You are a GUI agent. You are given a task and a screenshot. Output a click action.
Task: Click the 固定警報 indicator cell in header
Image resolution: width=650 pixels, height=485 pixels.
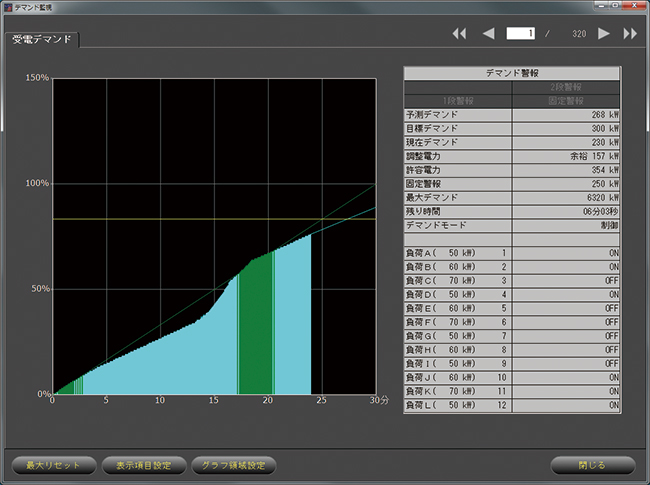[566, 101]
